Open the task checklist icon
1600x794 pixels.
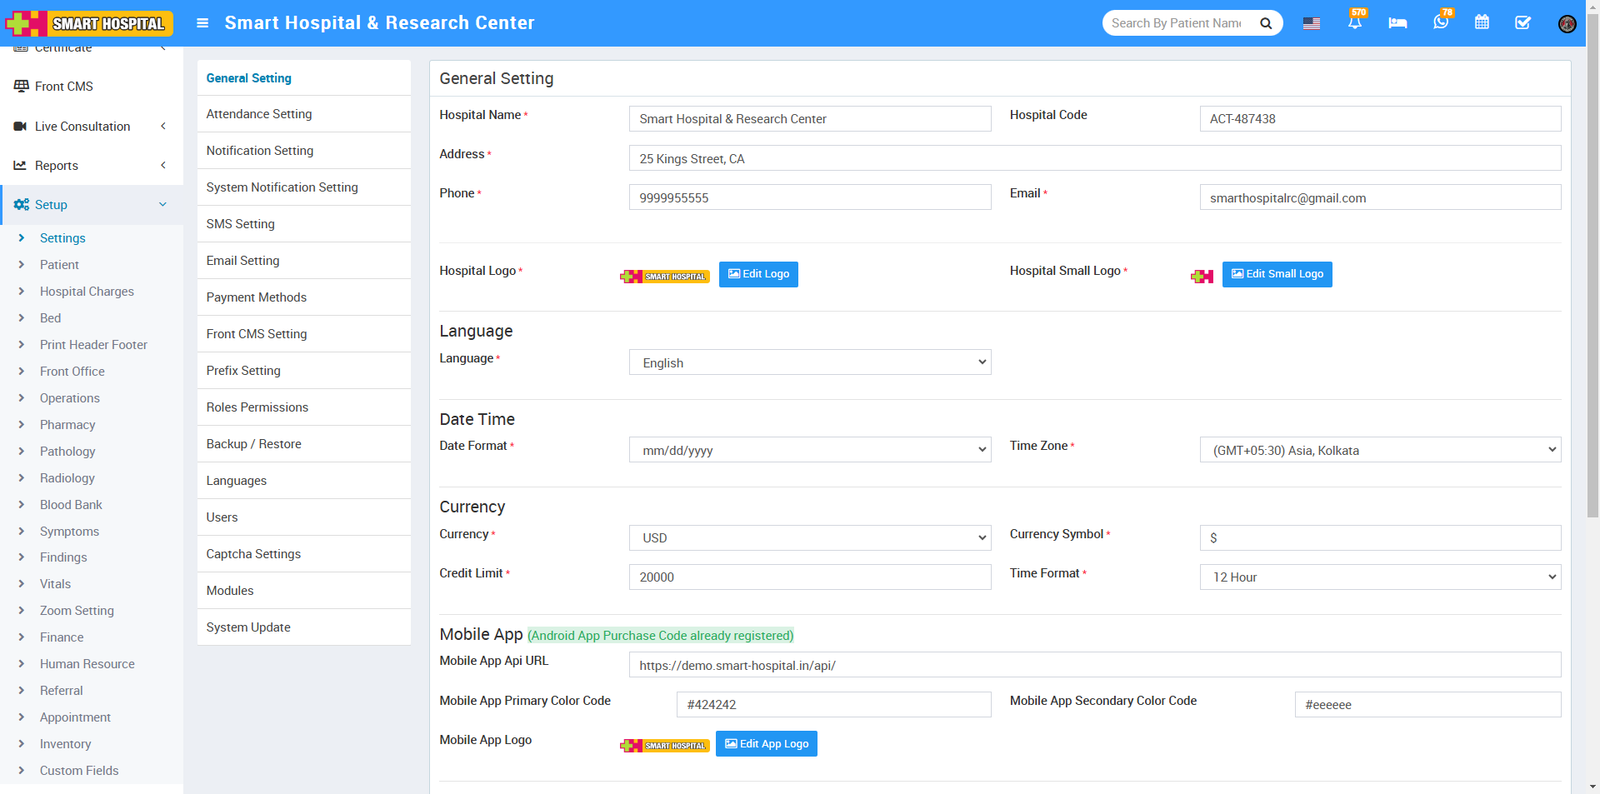[1522, 23]
